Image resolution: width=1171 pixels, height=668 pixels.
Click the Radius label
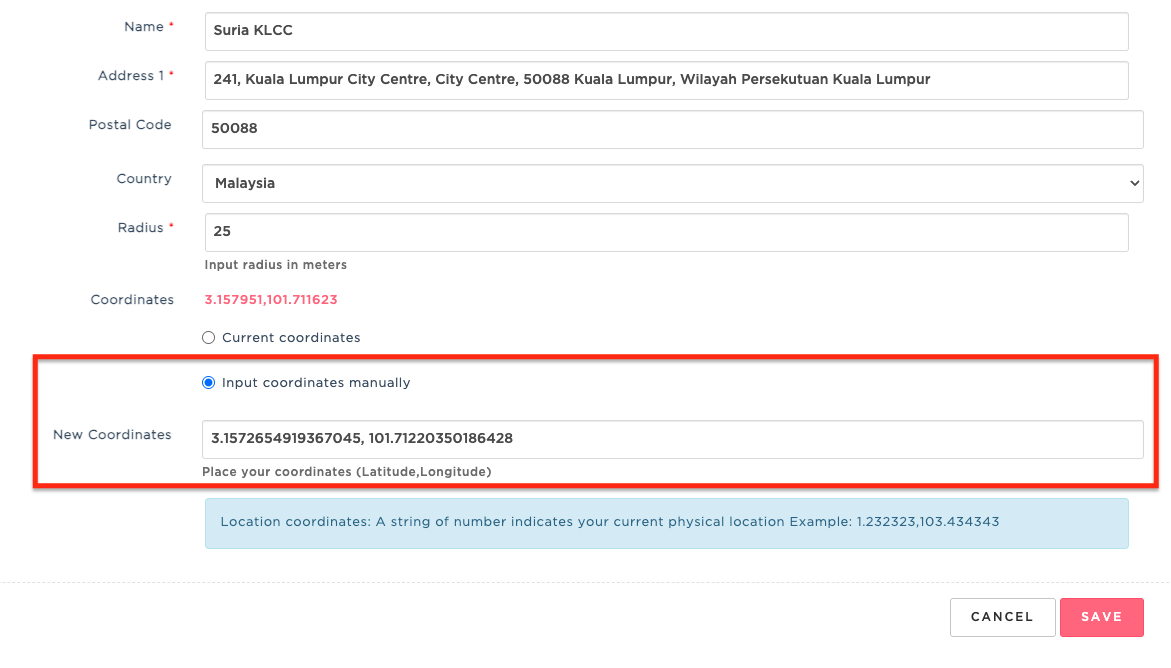140,228
